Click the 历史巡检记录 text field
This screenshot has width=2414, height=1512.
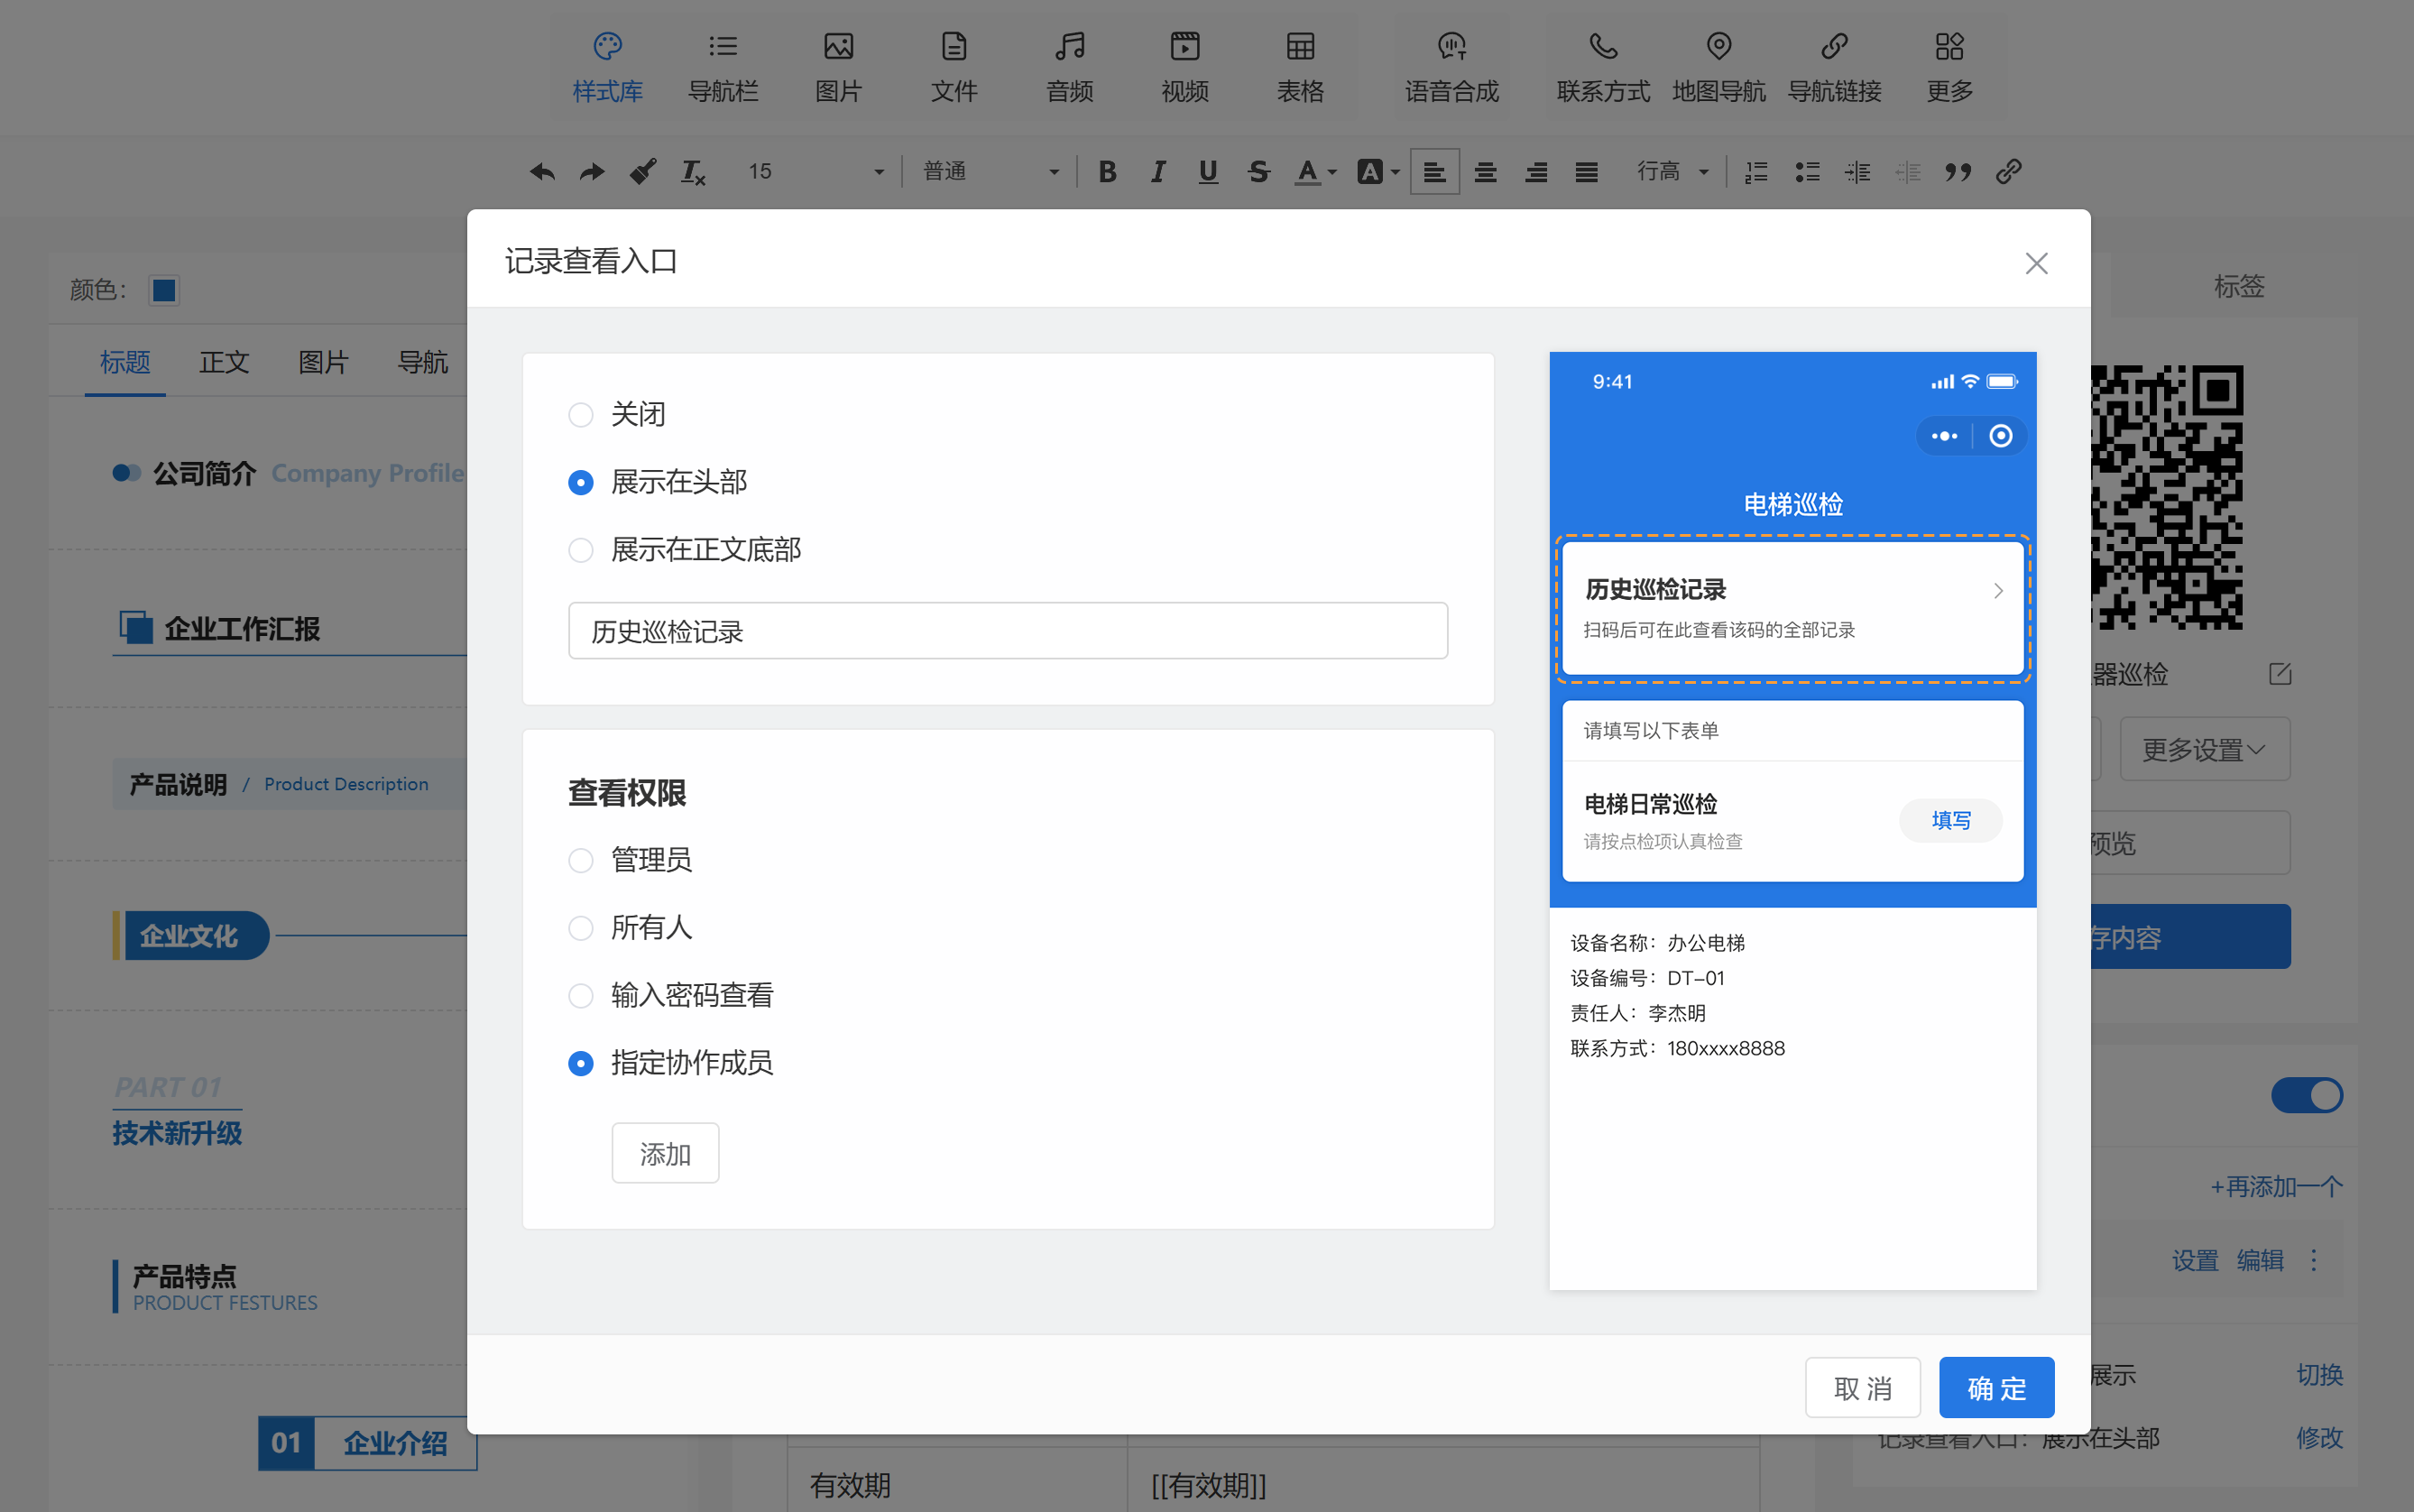(x=1007, y=631)
